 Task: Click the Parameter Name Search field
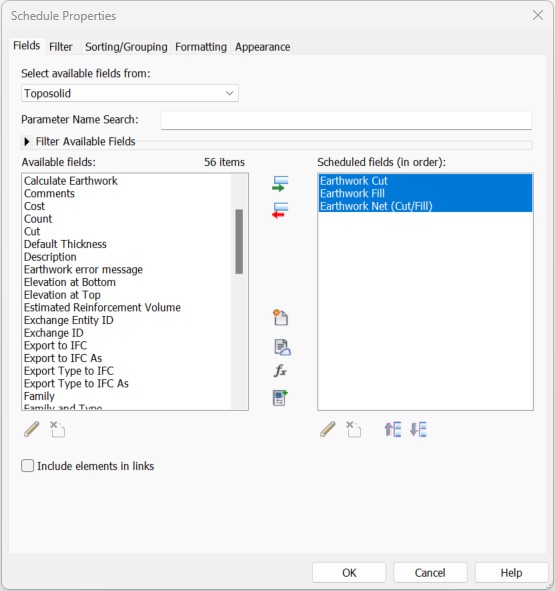tap(346, 120)
